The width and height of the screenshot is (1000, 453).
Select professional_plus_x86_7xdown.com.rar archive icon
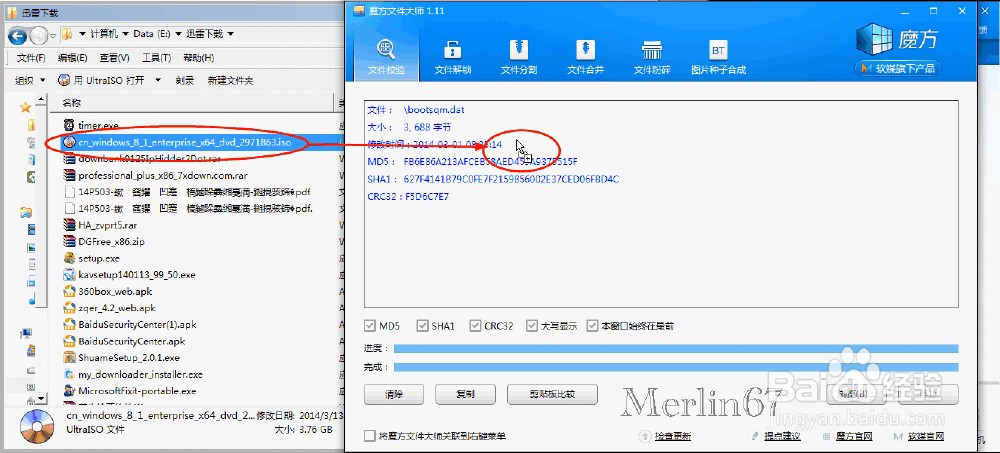click(70, 175)
